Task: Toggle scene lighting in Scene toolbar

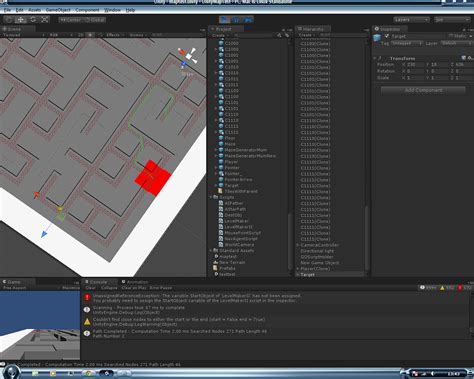Action: (90, 35)
